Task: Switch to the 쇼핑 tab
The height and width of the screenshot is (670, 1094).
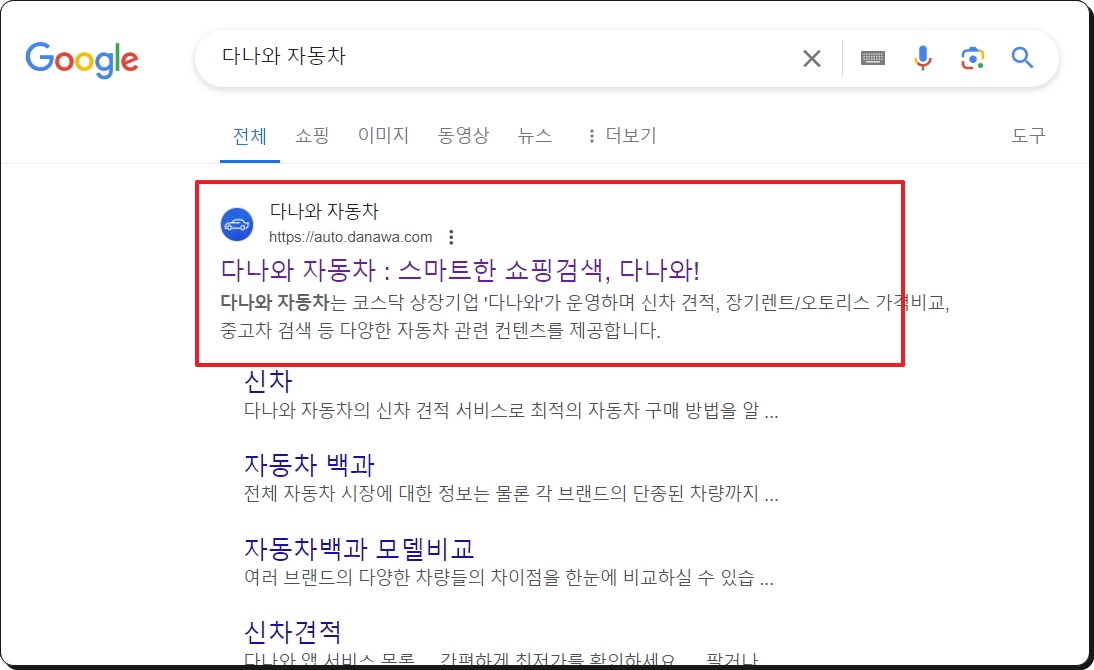Action: [312, 135]
